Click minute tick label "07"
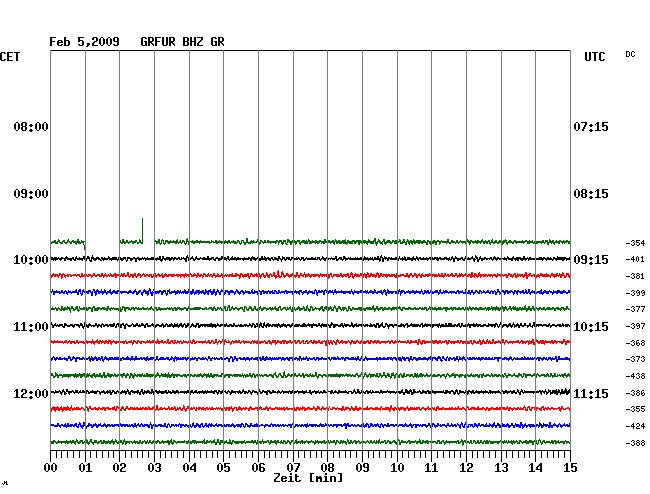The height and width of the screenshot is (494, 650). coord(293,468)
